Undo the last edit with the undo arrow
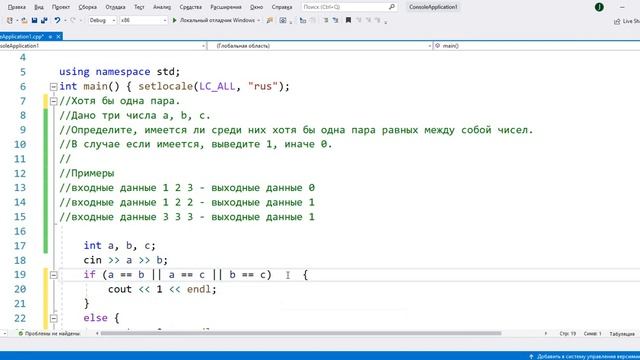Viewport: 640px width, 360px height. pos(57,20)
